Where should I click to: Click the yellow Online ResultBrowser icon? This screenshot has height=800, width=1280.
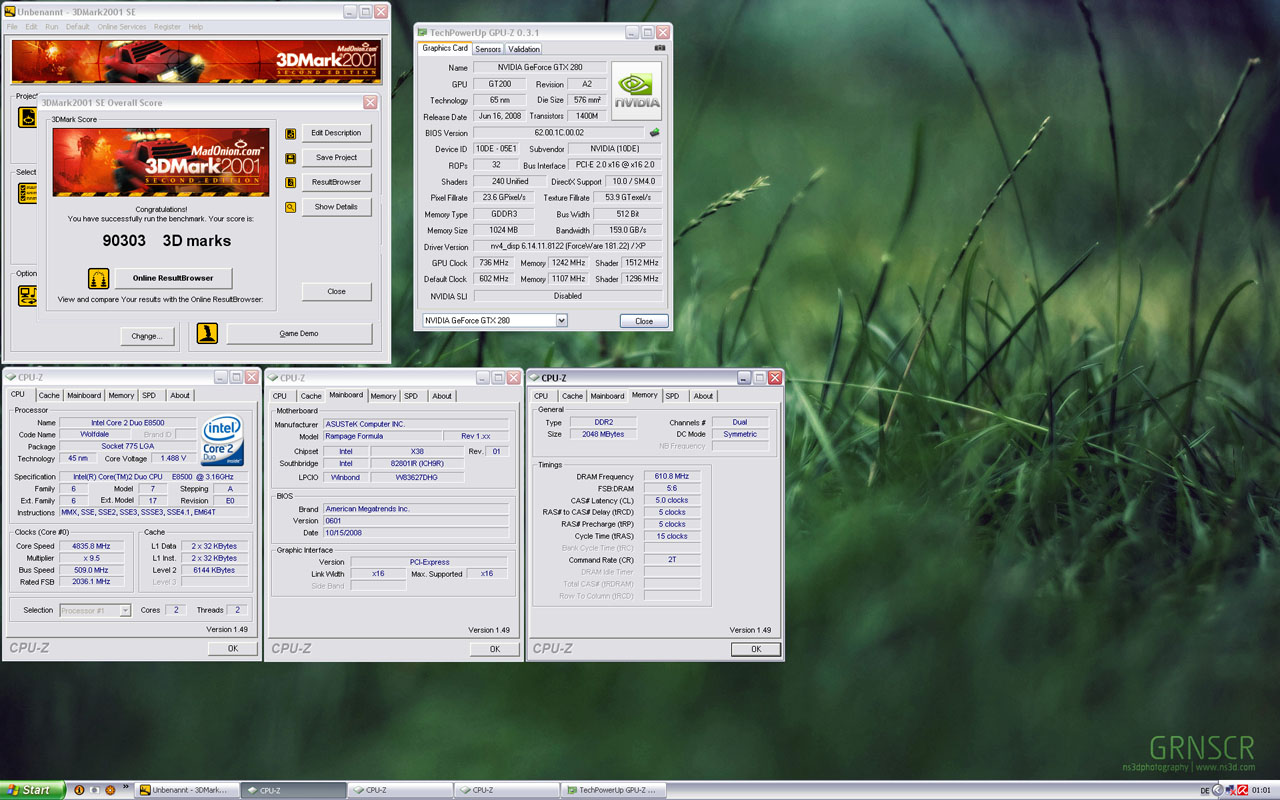click(x=98, y=278)
